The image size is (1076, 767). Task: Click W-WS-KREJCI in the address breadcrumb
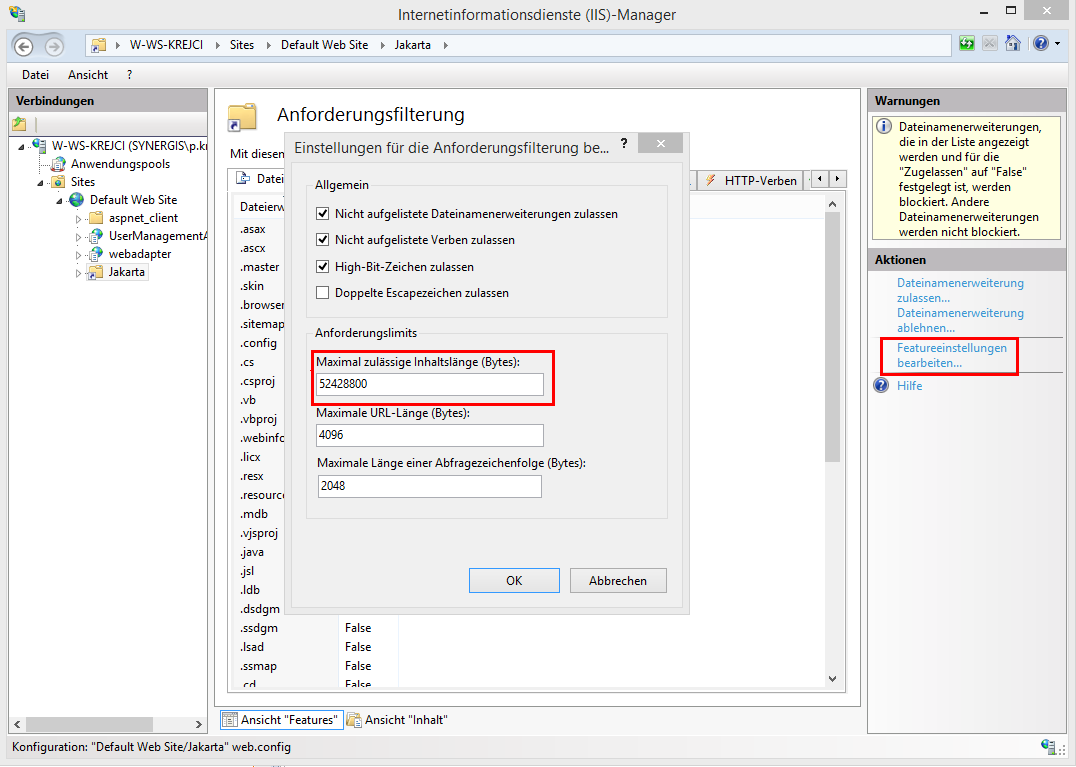click(x=167, y=45)
